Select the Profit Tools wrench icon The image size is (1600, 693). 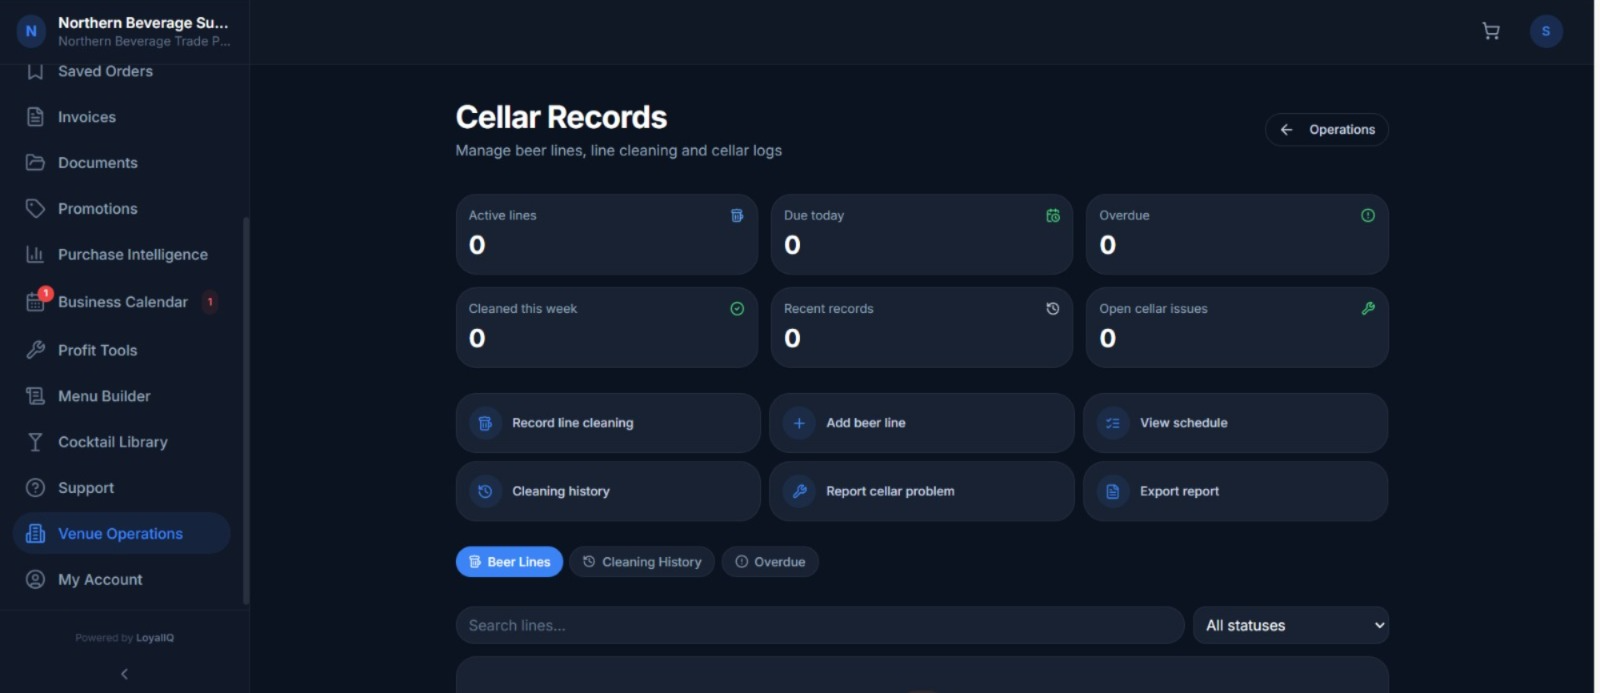pos(35,350)
